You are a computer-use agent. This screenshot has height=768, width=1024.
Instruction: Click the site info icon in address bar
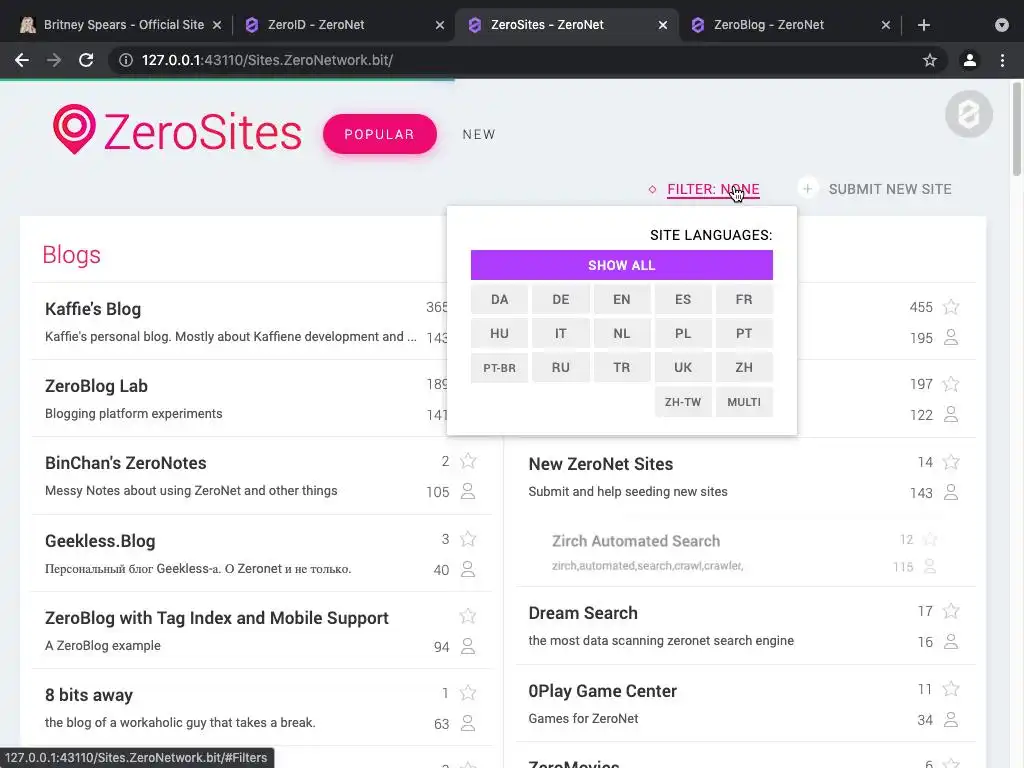(125, 60)
